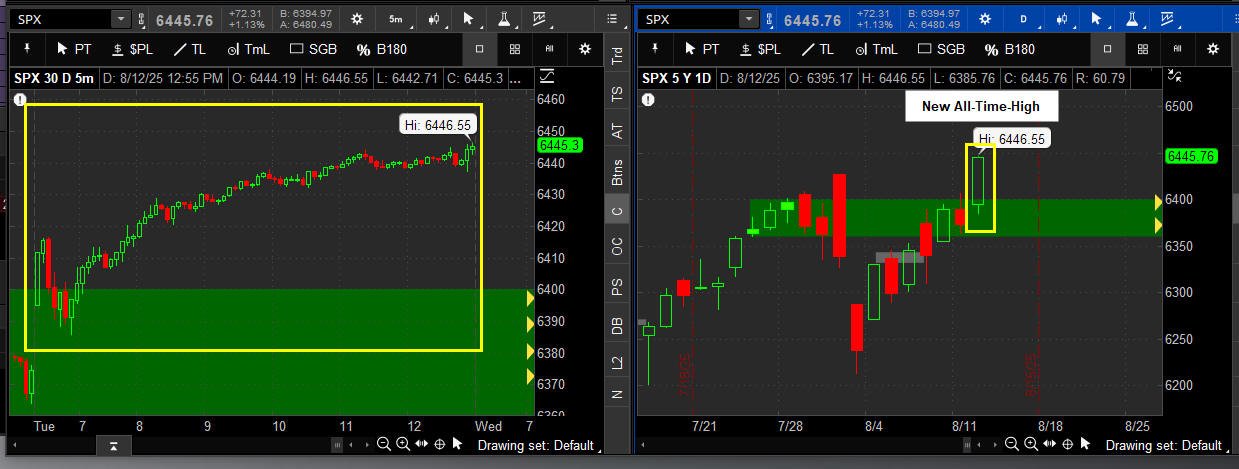Open the SPX symbol dropdown on left chart
1239x469 pixels.
click(x=120, y=19)
